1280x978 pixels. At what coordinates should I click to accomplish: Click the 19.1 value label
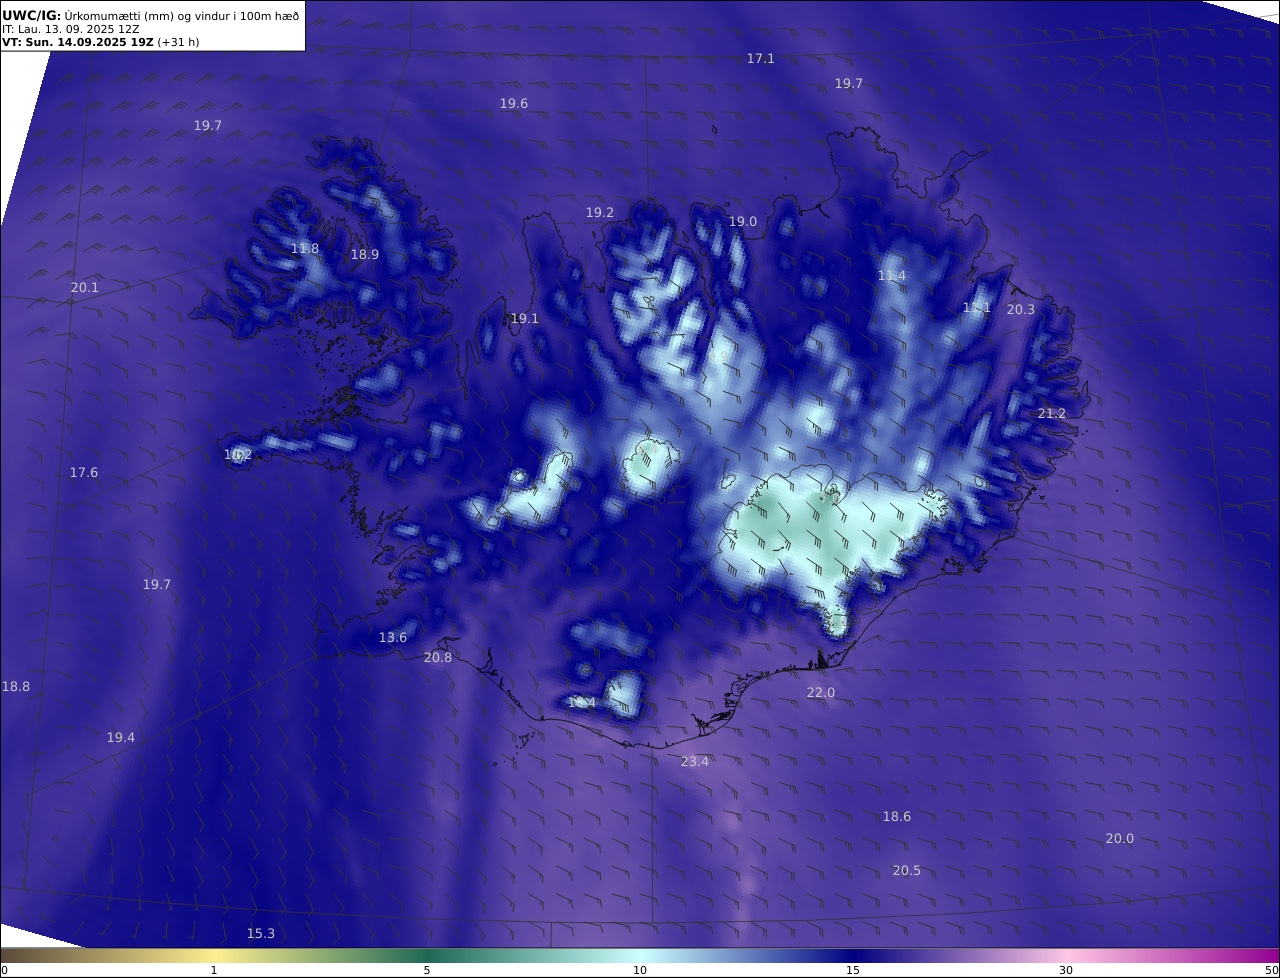[525, 319]
